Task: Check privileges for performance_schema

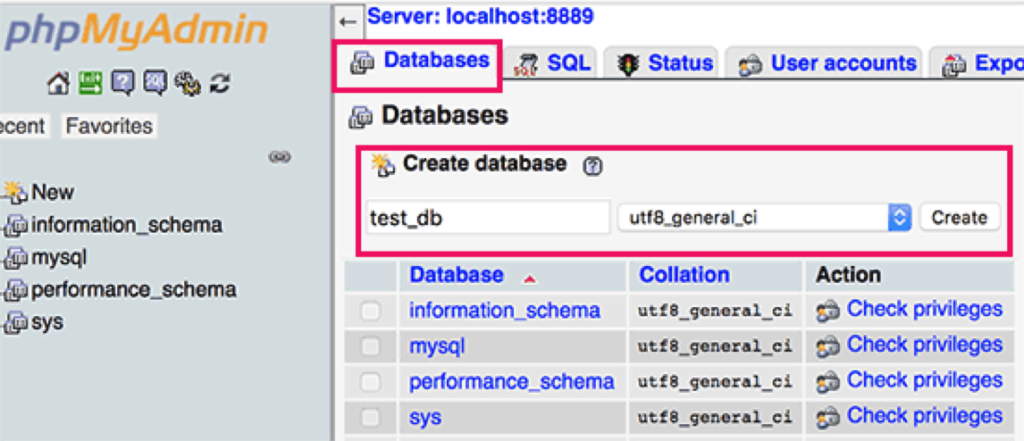Action: [x=925, y=380]
